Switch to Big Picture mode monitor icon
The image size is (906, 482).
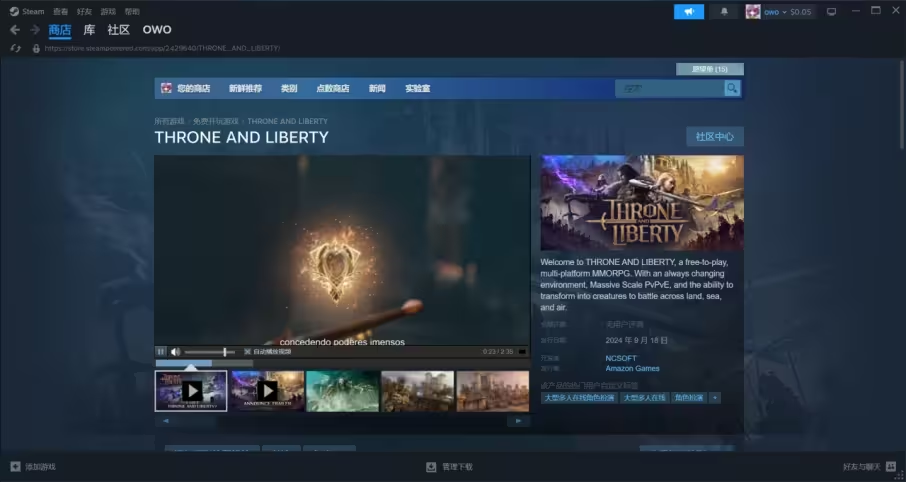point(831,12)
